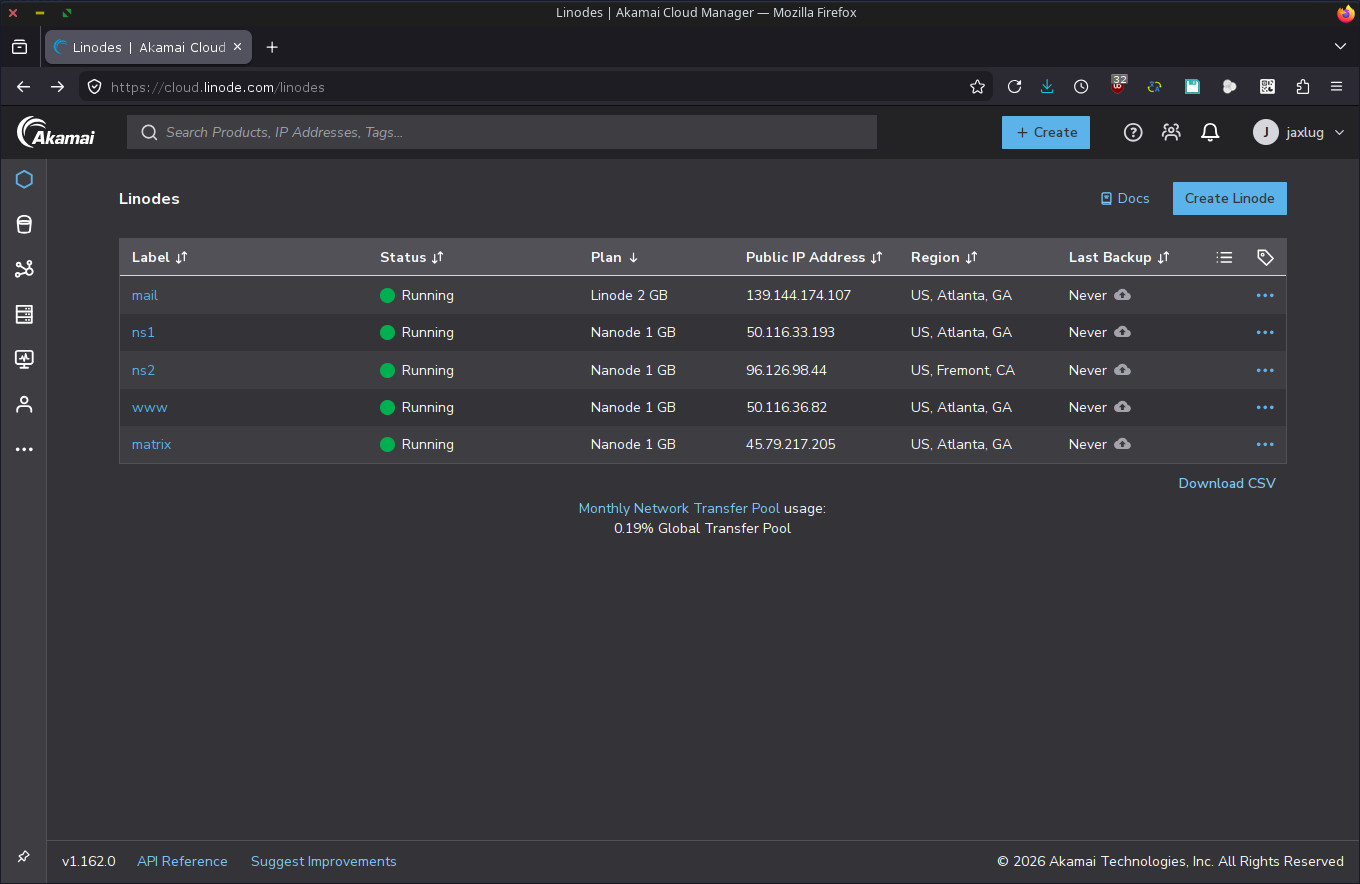Reload the page in Firefox
Viewport: 1360px width, 884px height.
pos(1014,87)
